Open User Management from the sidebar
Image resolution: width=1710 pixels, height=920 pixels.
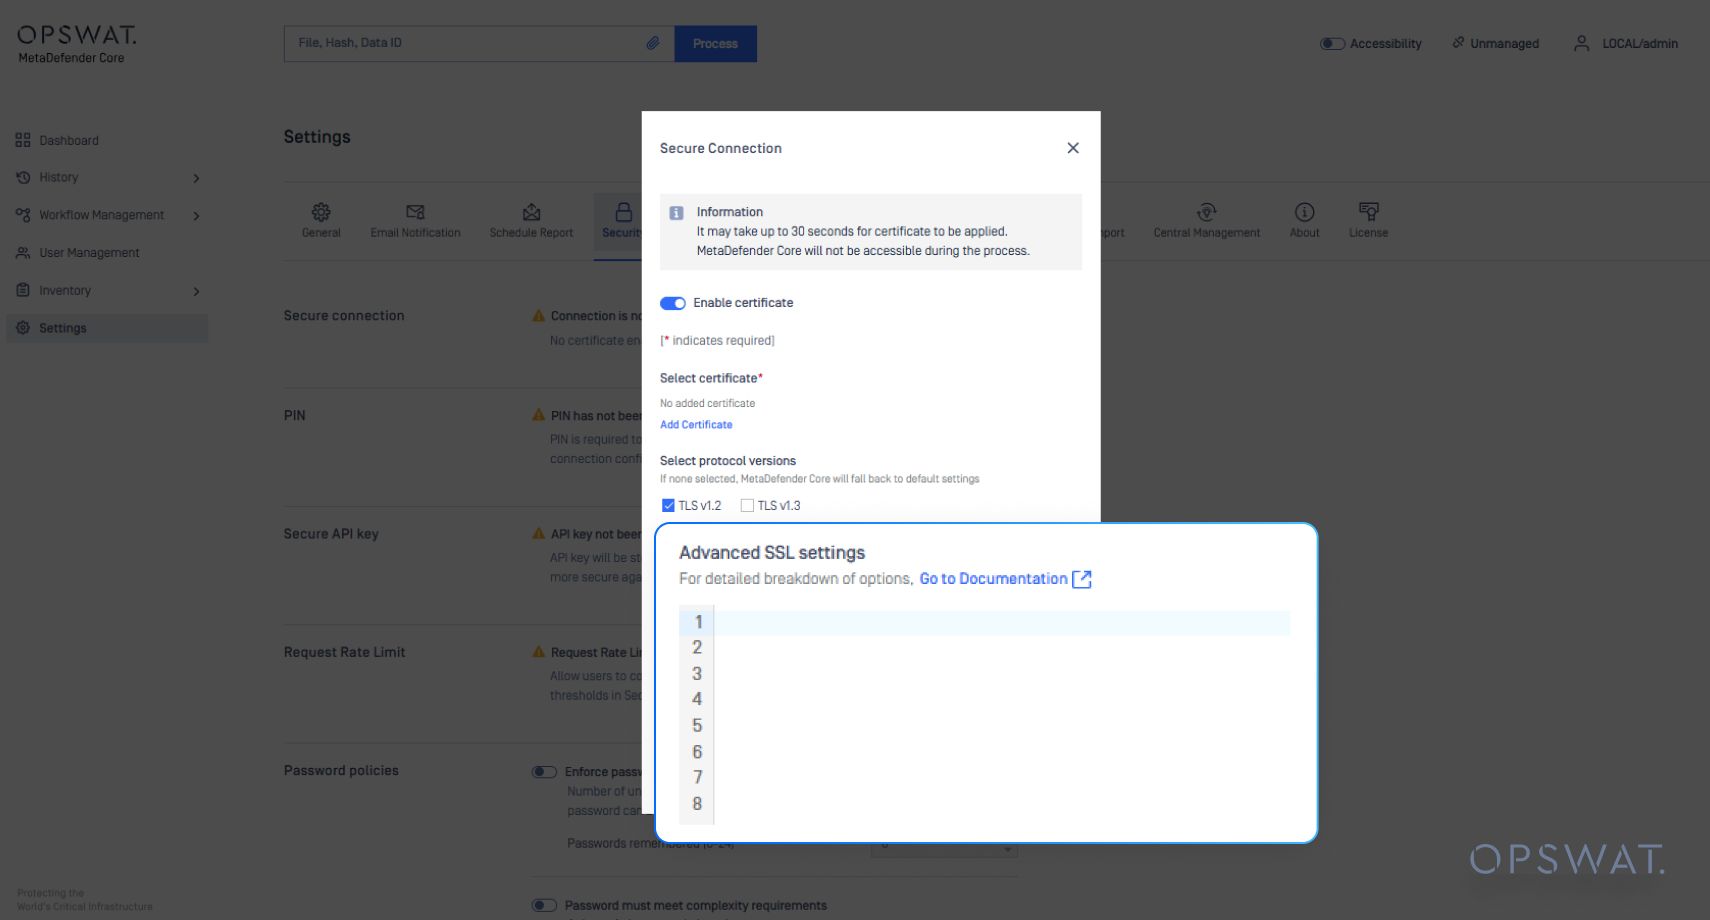88,252
